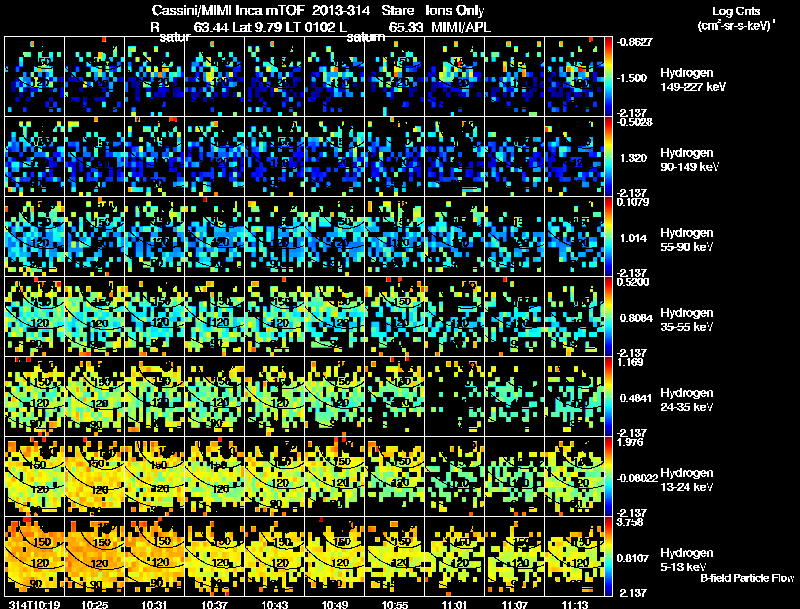Click the 'Hydrogen 24-35 keV' row label
800x609 pixels.
687,400
